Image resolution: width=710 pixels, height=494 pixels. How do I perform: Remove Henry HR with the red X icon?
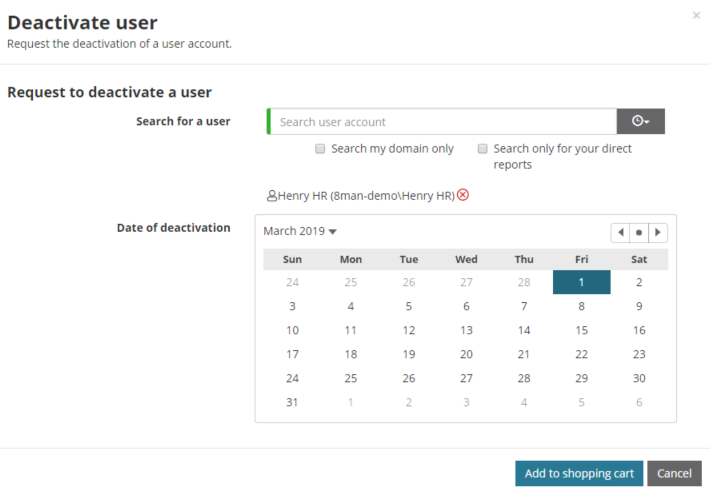(463, 195)
